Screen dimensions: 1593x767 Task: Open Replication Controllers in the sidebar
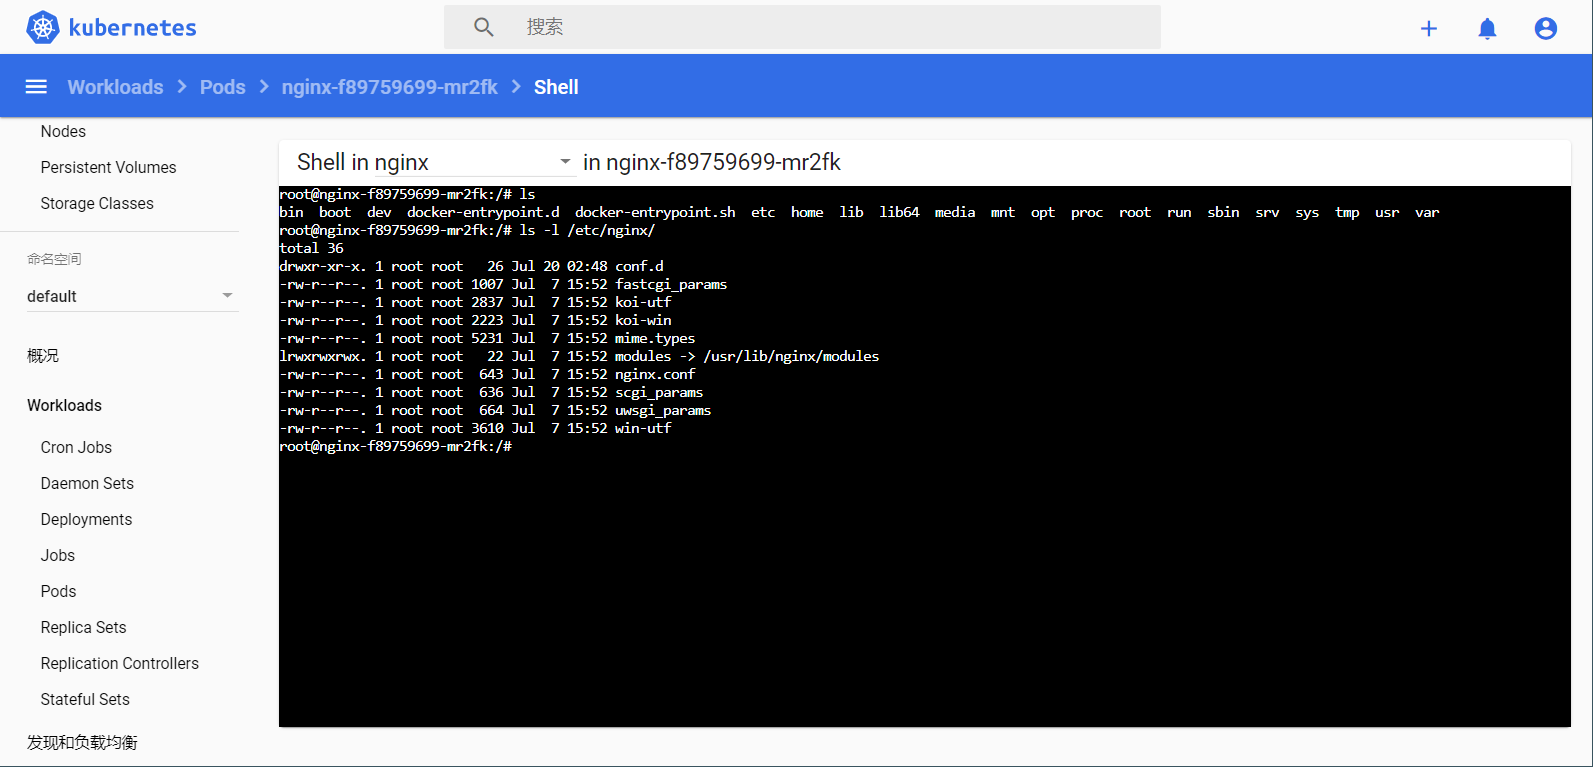click(120, 663)
